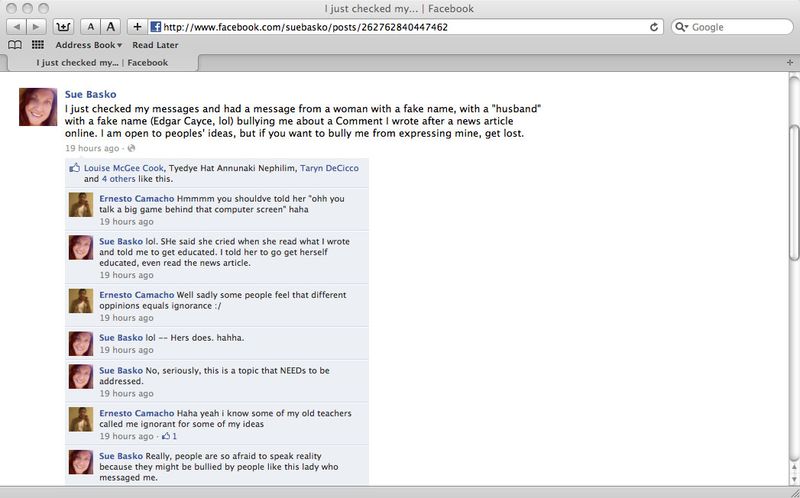The height and width of the screenshot is (498, 800).
Task: Go forward with the browser forward arrow
Action: pos(36,27)
